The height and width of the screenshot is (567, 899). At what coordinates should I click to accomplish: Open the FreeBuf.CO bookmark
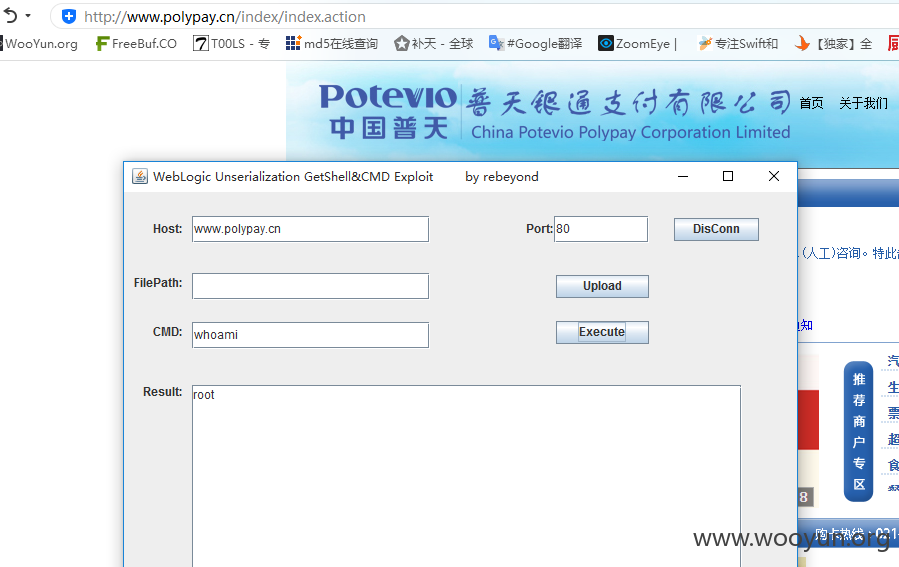coord(136,44)
